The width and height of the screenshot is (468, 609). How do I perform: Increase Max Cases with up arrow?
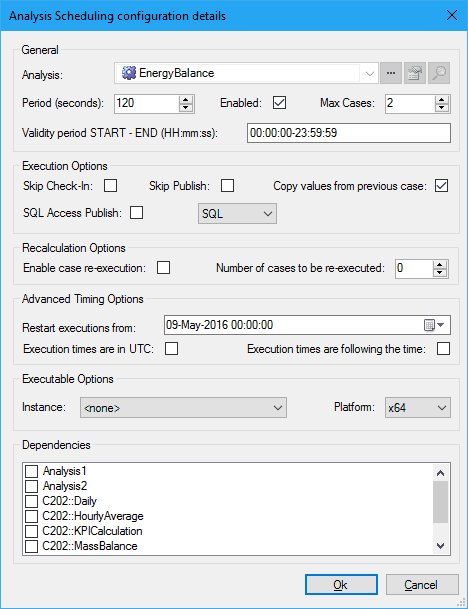coord(441,99)
